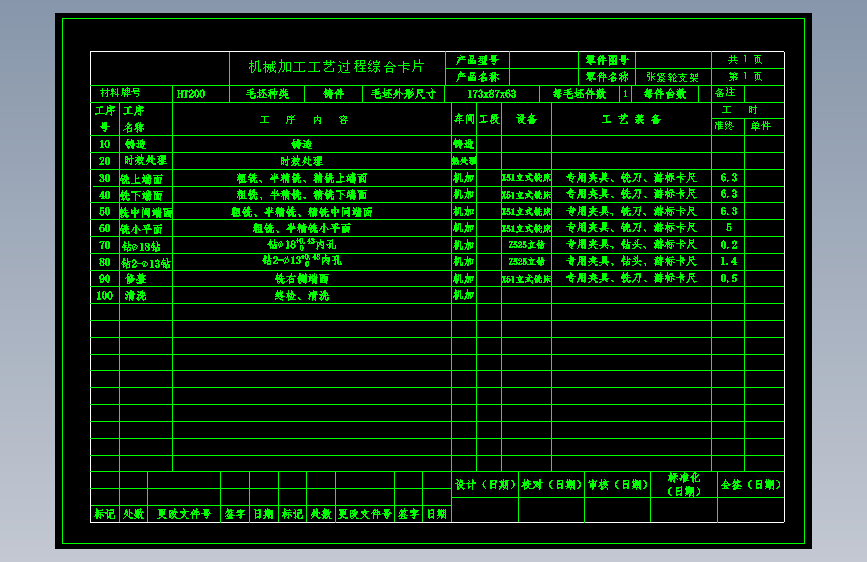Image resolution: width=867 pixels, height=562 pixels.
Task: Click content "铣右侧端面"
Action: coord(302,279)
